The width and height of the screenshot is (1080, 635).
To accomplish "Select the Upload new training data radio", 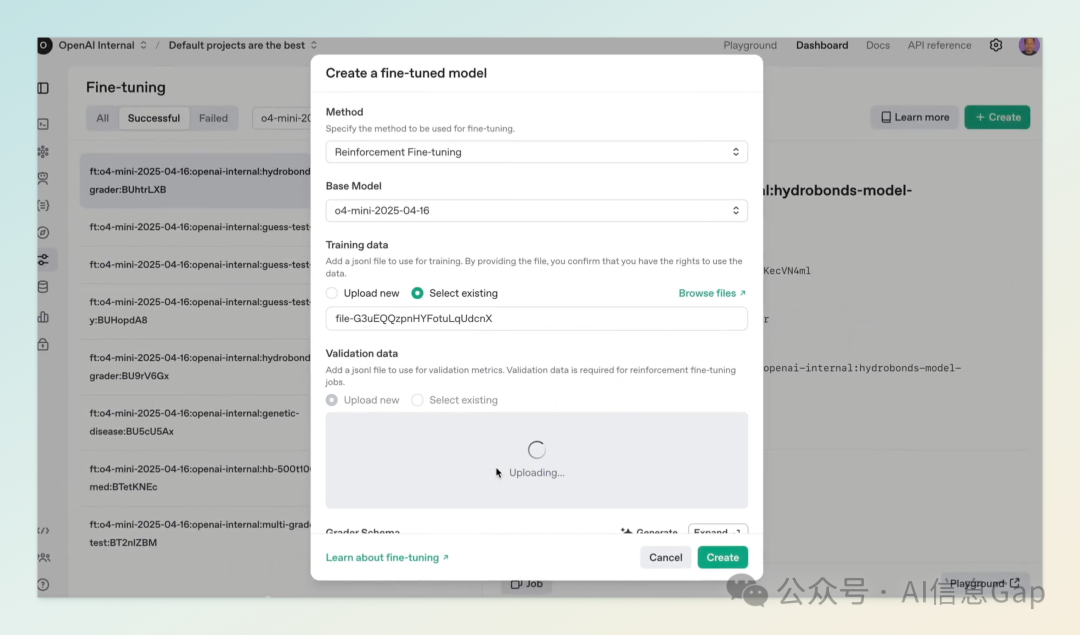I will (332, 293).
